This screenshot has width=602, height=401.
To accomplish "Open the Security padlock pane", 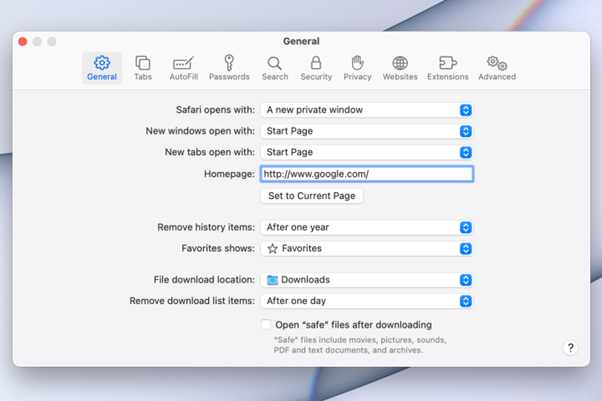I will pyautogui.click(x=316, y=68).
